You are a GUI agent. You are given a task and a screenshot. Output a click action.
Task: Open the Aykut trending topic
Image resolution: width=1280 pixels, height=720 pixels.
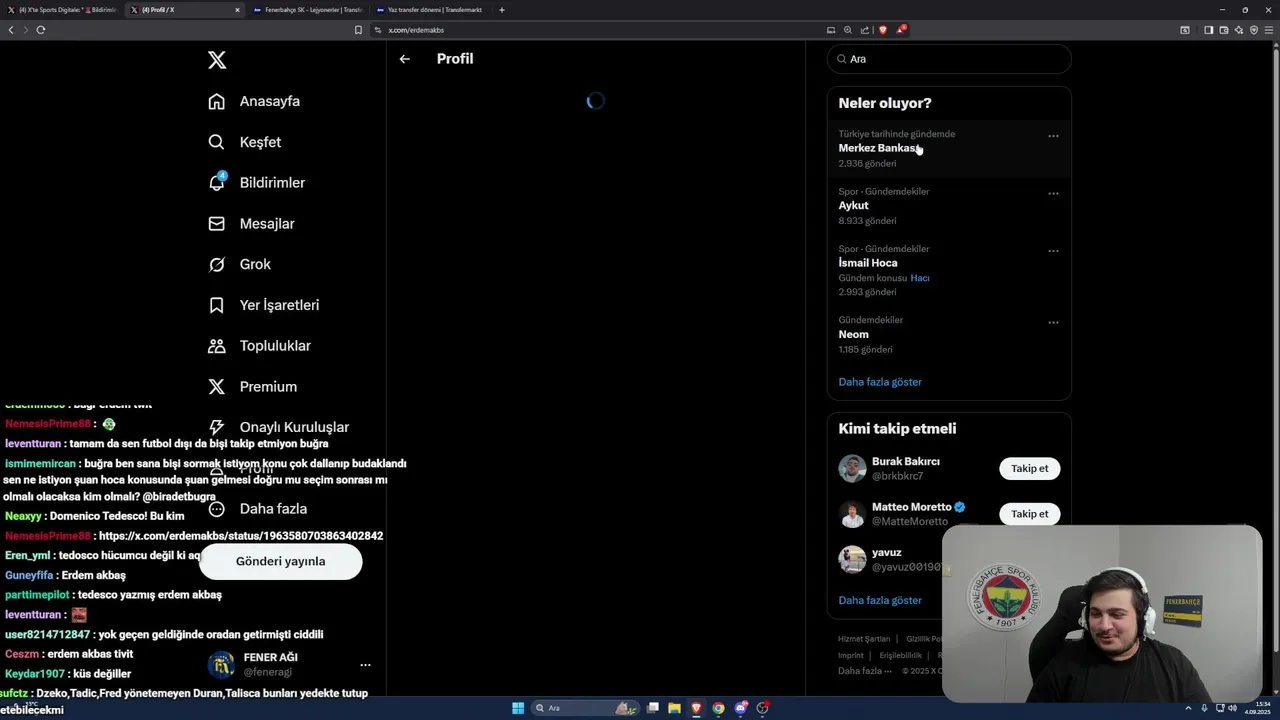949,206
